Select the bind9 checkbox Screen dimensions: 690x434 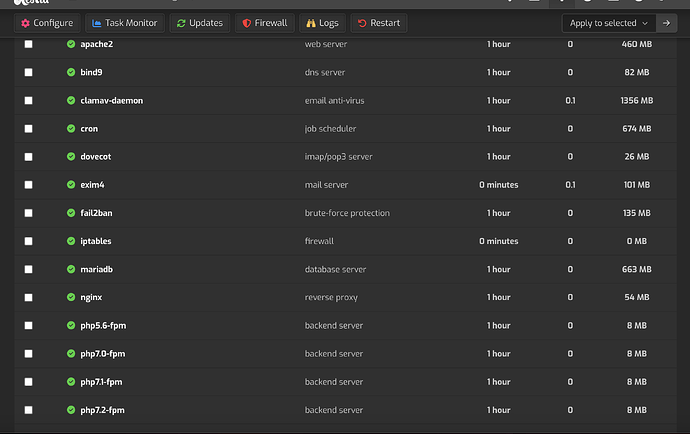click(x=29, y=72)
